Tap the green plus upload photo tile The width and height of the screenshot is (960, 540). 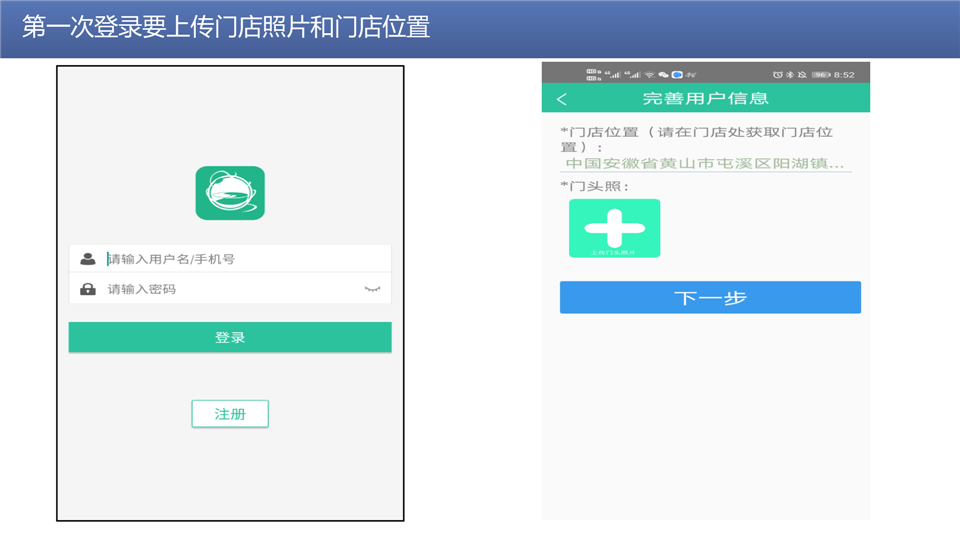click(x=614, y=228)
